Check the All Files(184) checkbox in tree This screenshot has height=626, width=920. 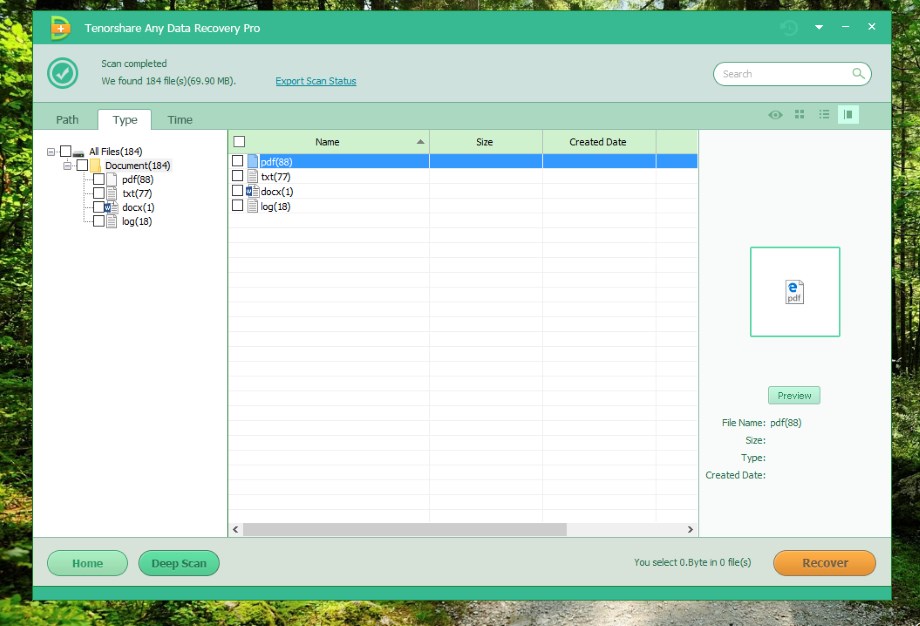coord(66,152)
